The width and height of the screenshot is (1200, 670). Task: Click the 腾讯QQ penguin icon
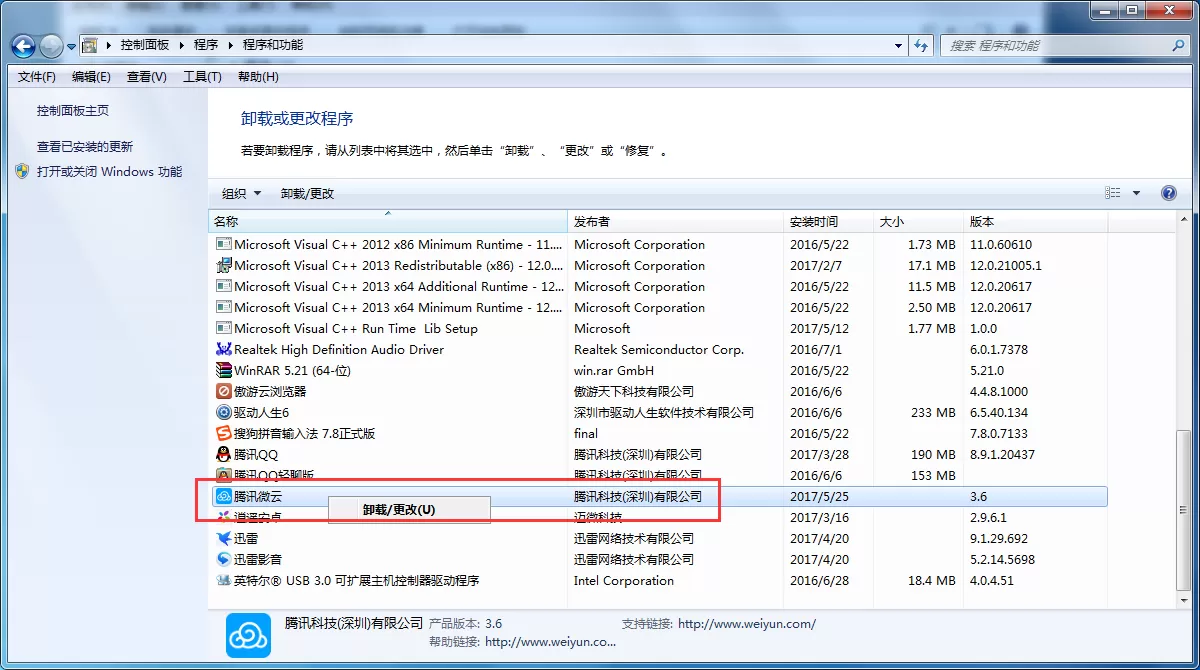click(224, 454)
